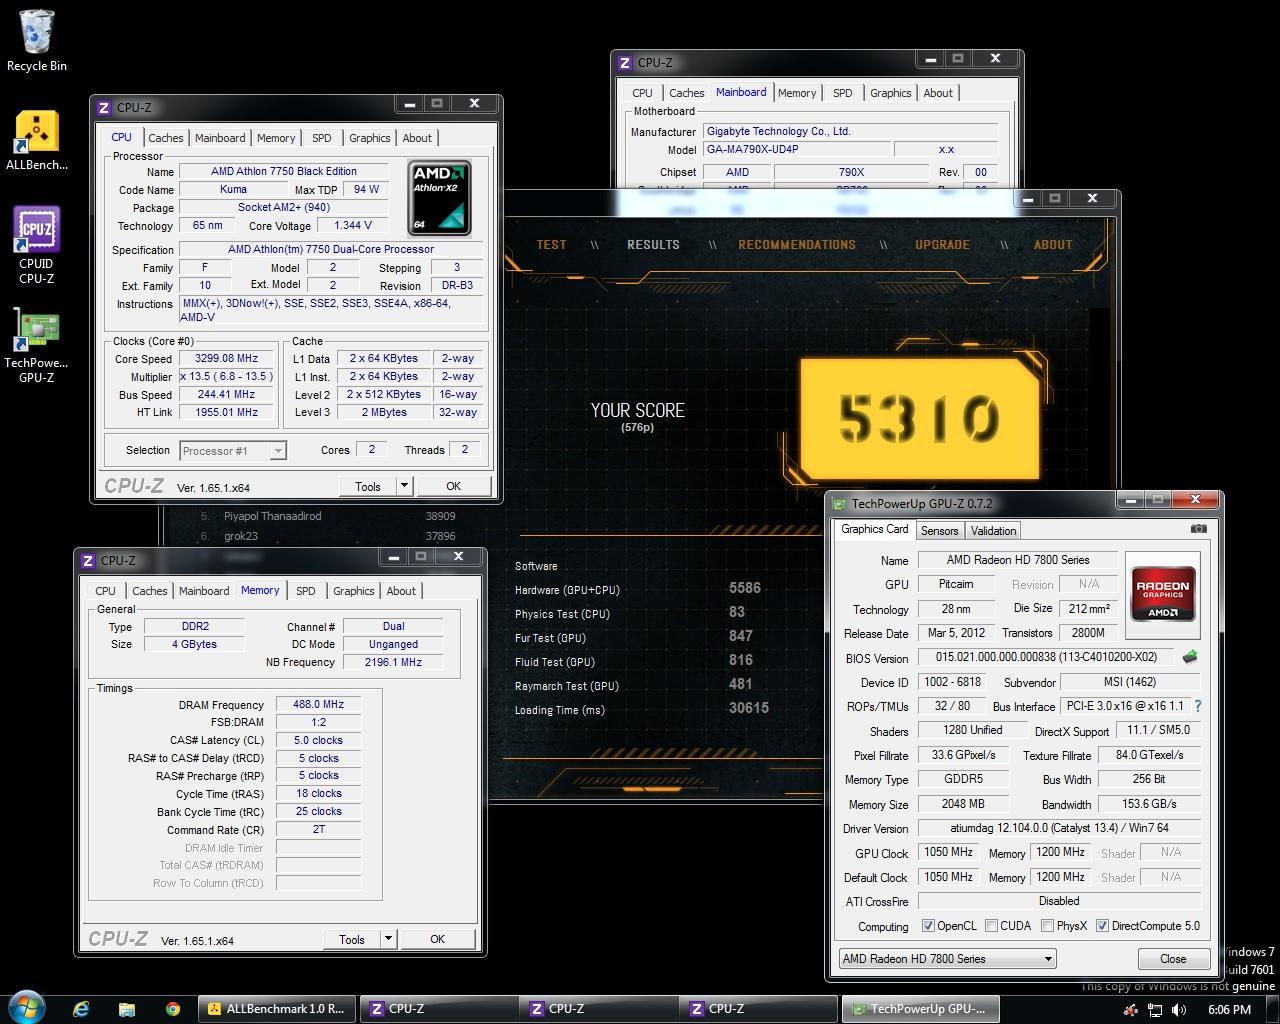Switch to Sensors tab in GPU-Z
The width and height of the screenshot is (1280, 1024).
tap(939, 531)
